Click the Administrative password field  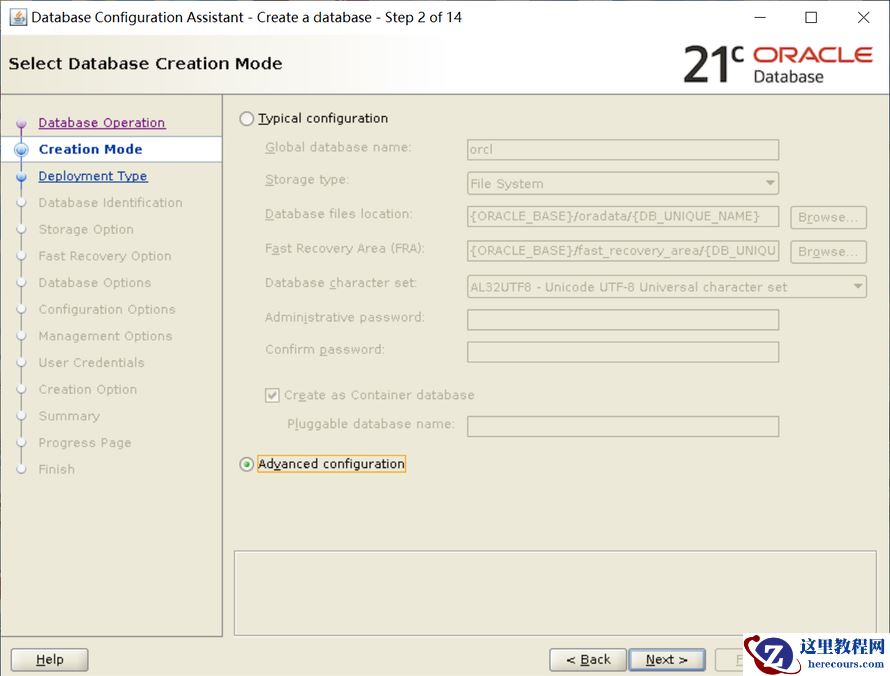623,320
